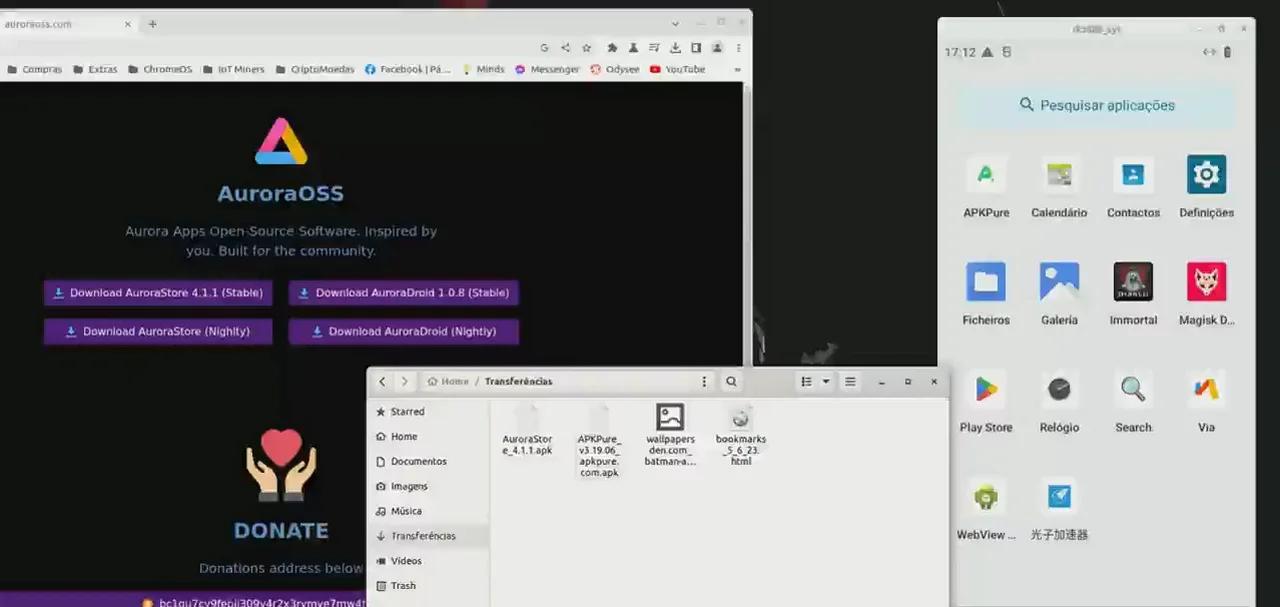
Task: Select AuroraStore_4.1.1.apk file
Action: [527, 431]
